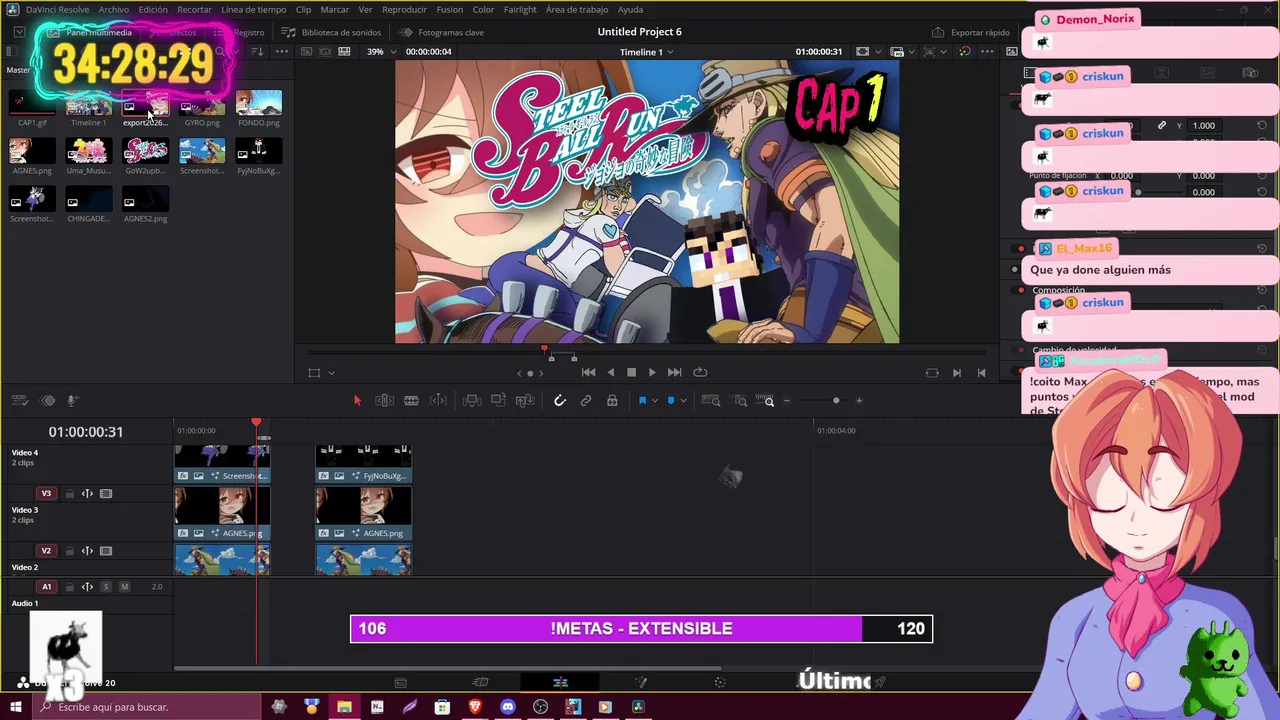Add a blue marker on timeline
This screenshot has height=720, width=1280.
pyautogui.click(x=671, y=401)
